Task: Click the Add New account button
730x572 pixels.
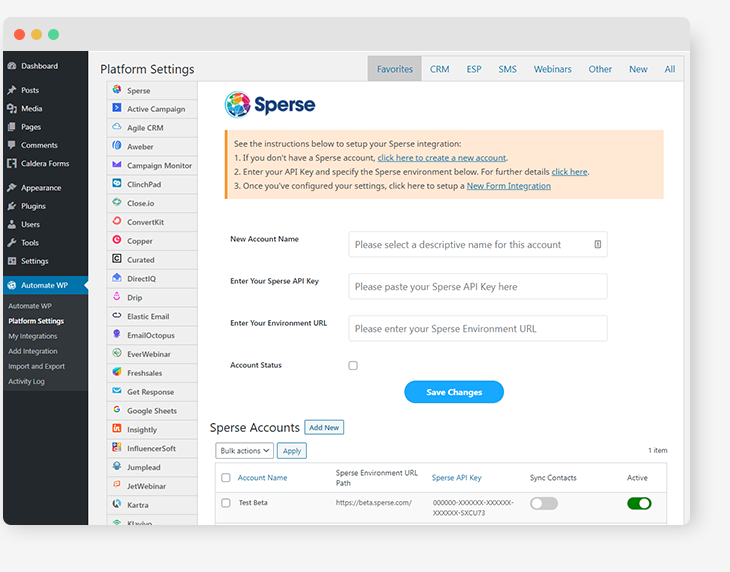Action: tap(324, 427)
